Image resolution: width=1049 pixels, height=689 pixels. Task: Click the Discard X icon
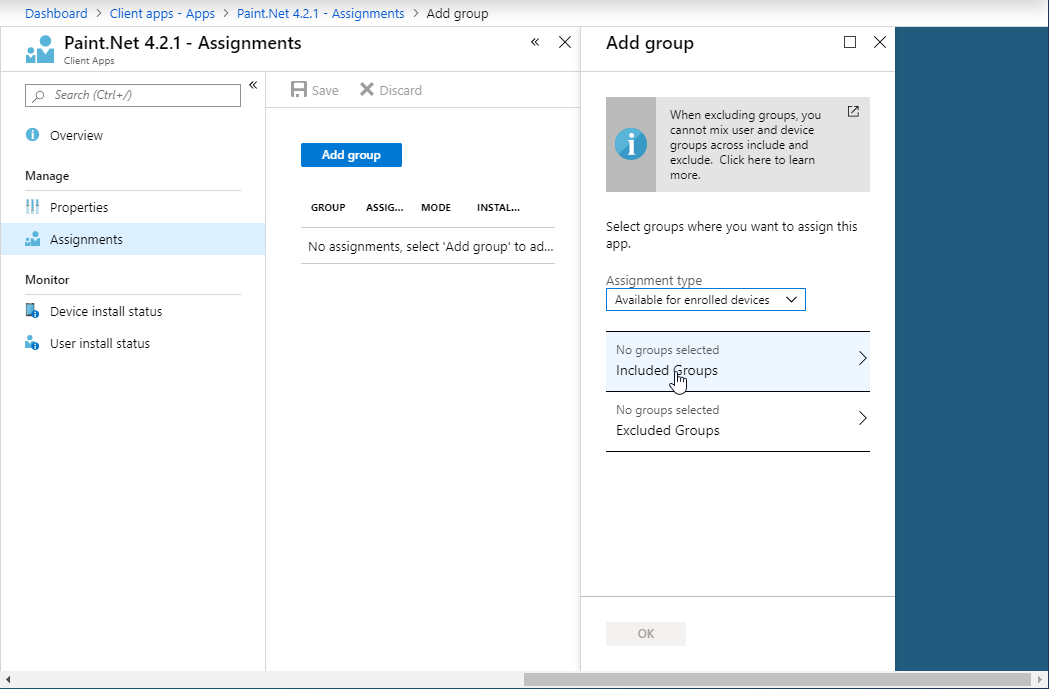[x=367, y=90]
